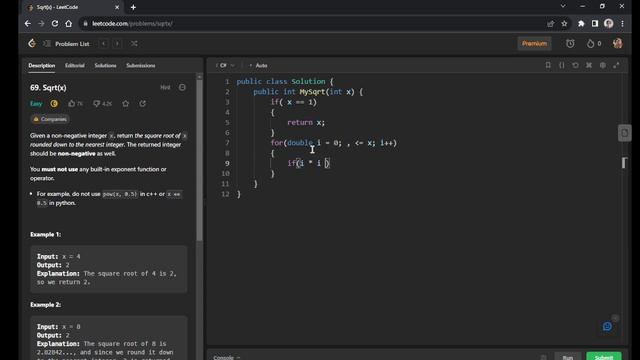Expand the Console panel

click(227, 358)
